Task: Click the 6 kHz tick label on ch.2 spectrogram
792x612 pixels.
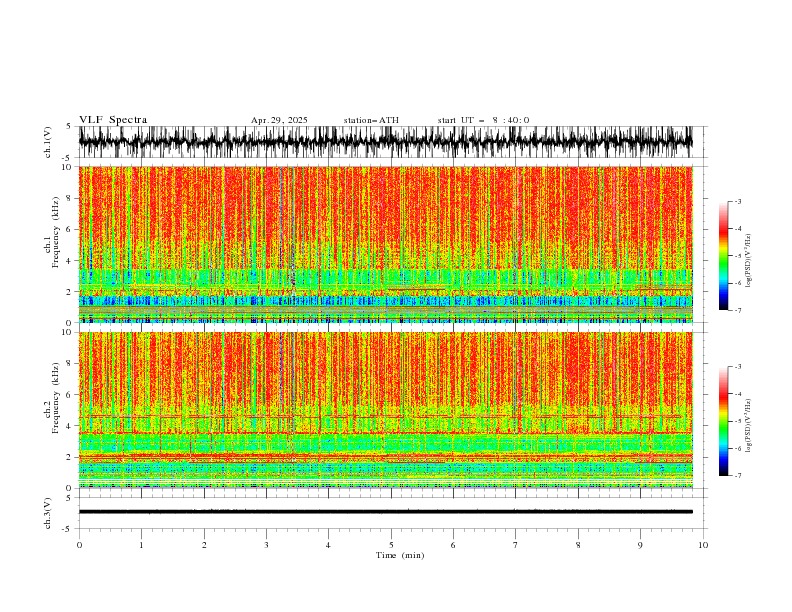Action: coord(70,394)
